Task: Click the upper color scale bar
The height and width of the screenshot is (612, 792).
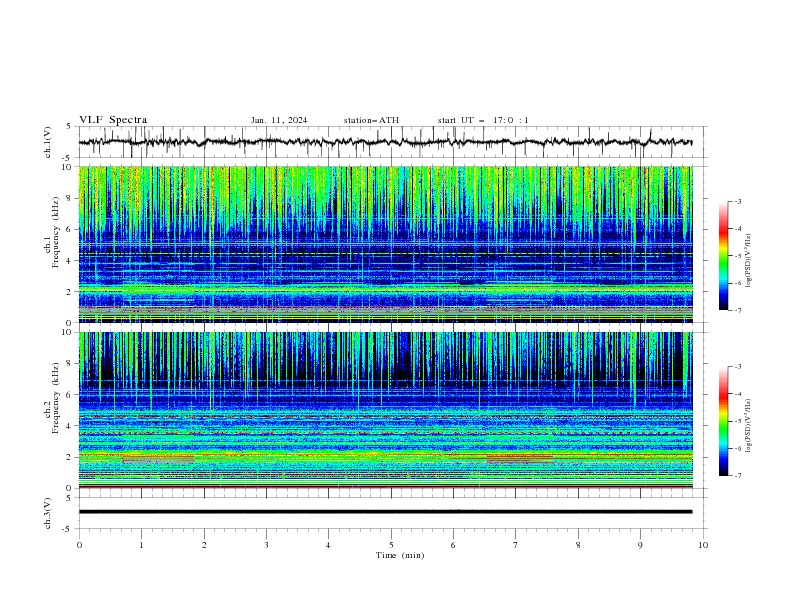Action: point(723,256)
